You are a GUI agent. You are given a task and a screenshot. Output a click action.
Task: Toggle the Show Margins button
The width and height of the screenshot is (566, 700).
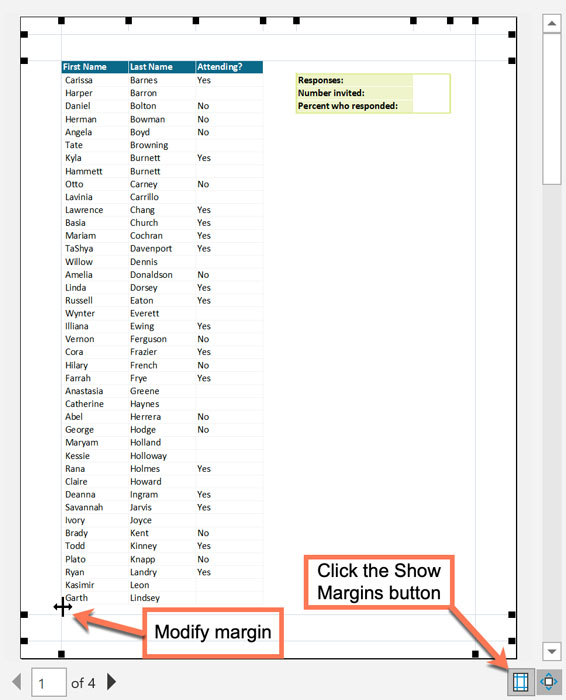click(x=520, y=682)
